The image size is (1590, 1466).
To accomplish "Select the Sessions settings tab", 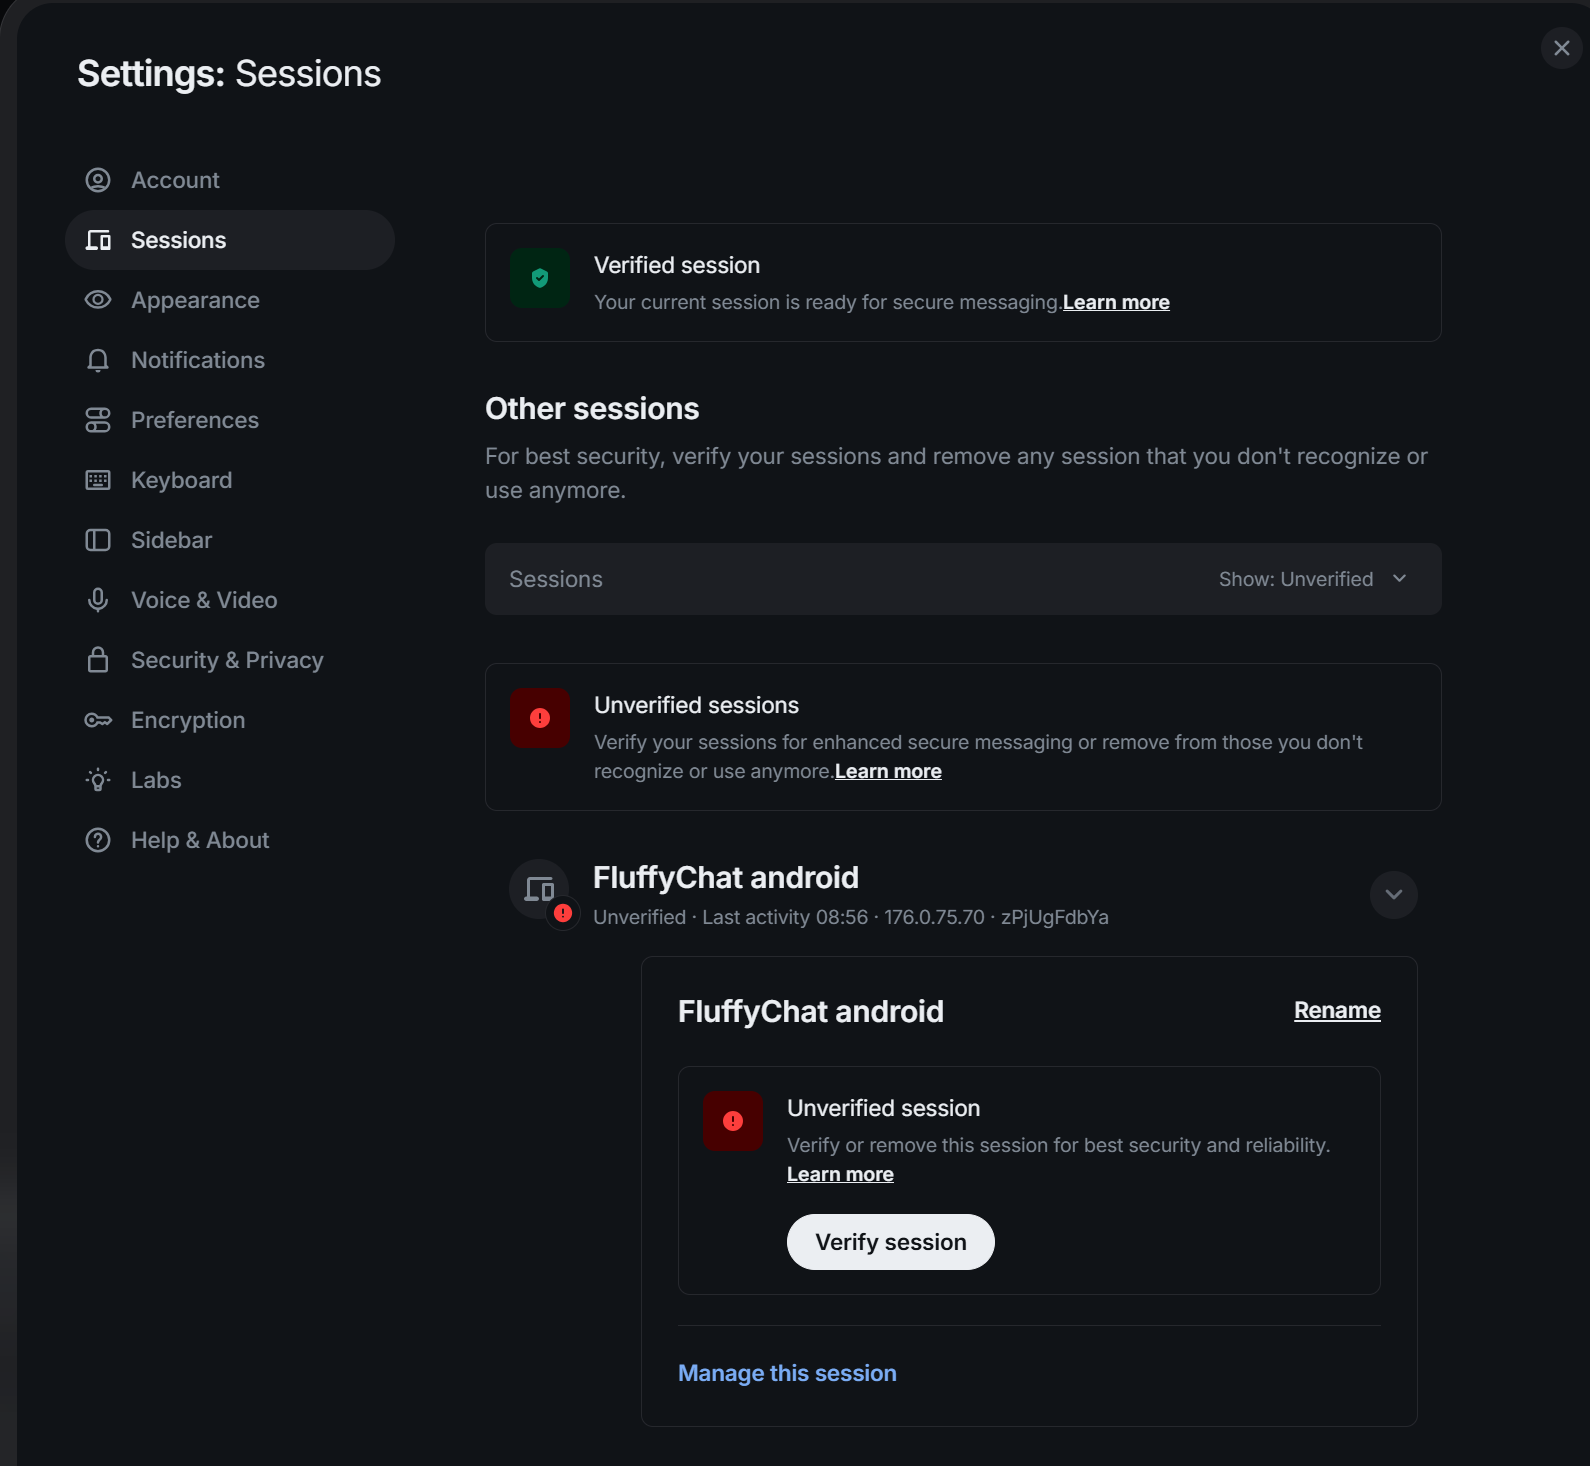I will pyautogui.click(x=230, y=240).
